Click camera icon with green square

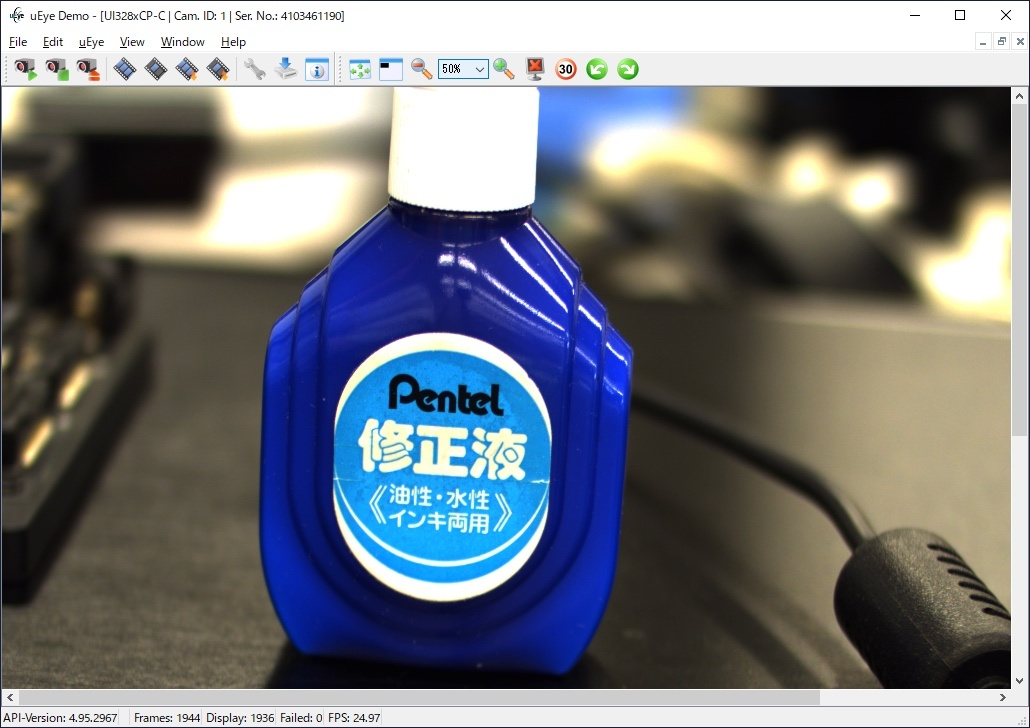click(x=57, y=69)
